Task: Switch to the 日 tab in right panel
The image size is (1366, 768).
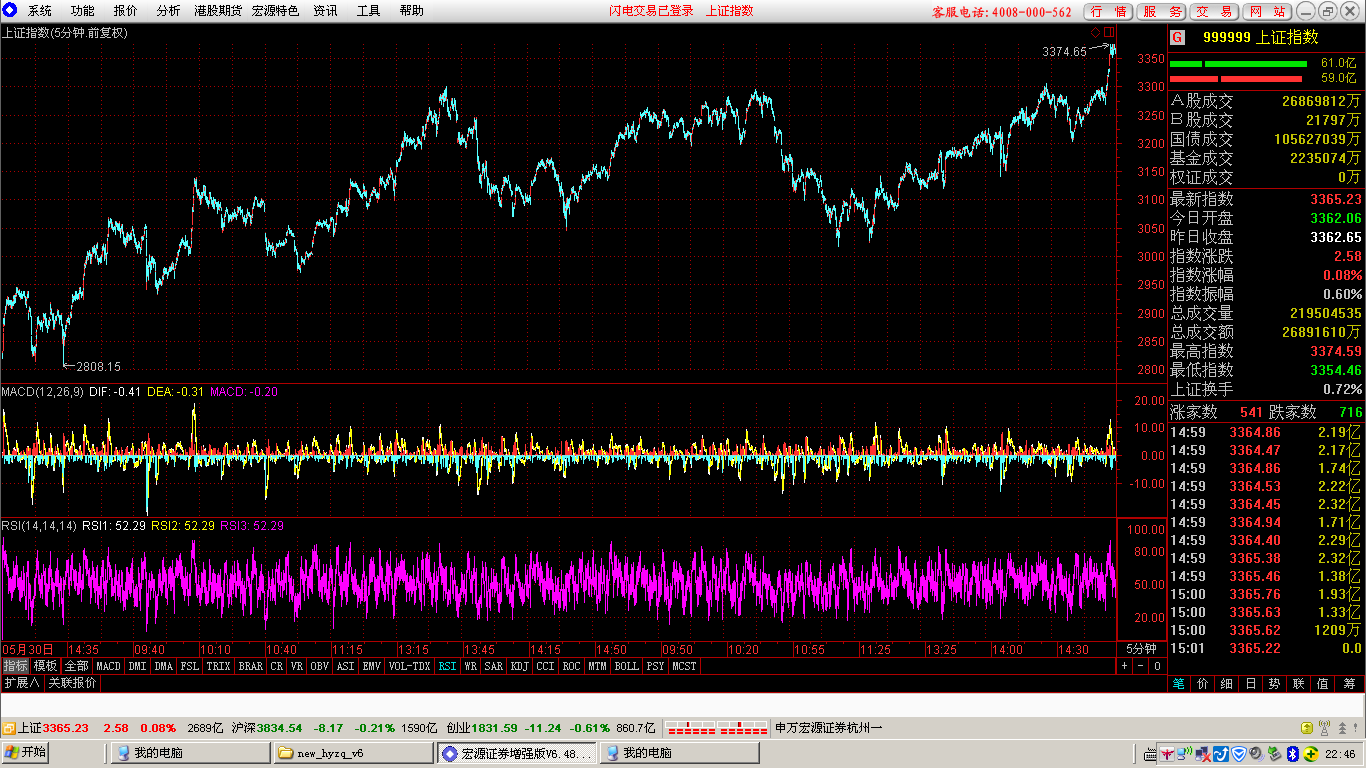Action: 1251,684
